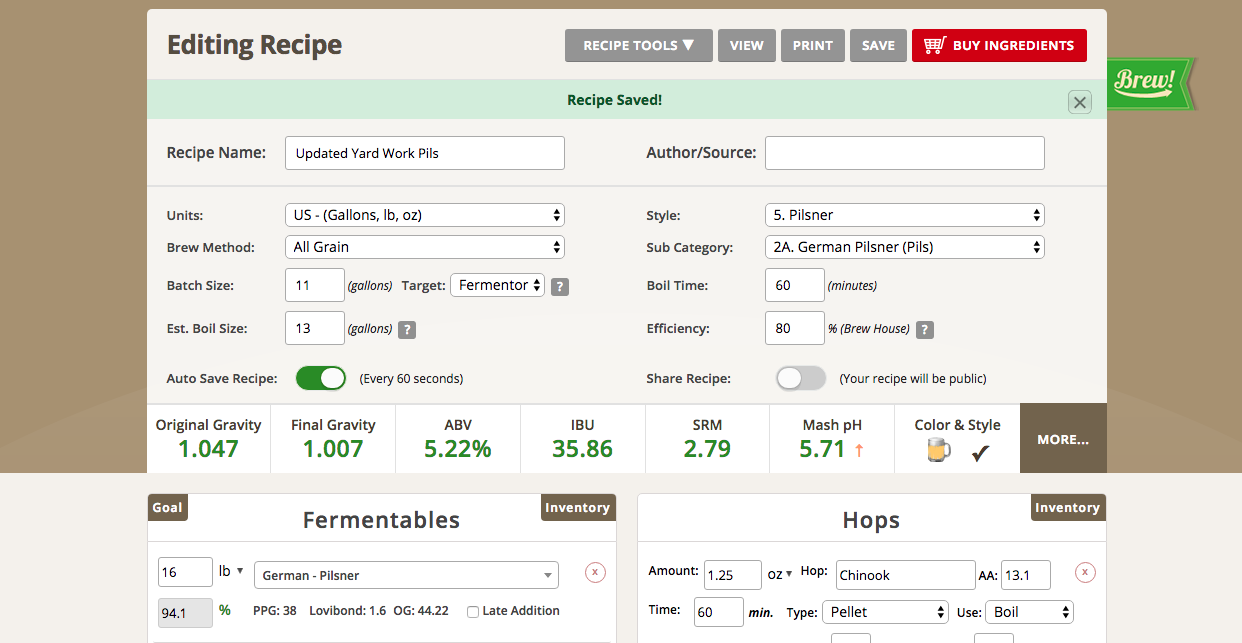Open the Fermentables Inventory tab
The height and width of the screenshot is (643, 1242).
tap(577, 508)
